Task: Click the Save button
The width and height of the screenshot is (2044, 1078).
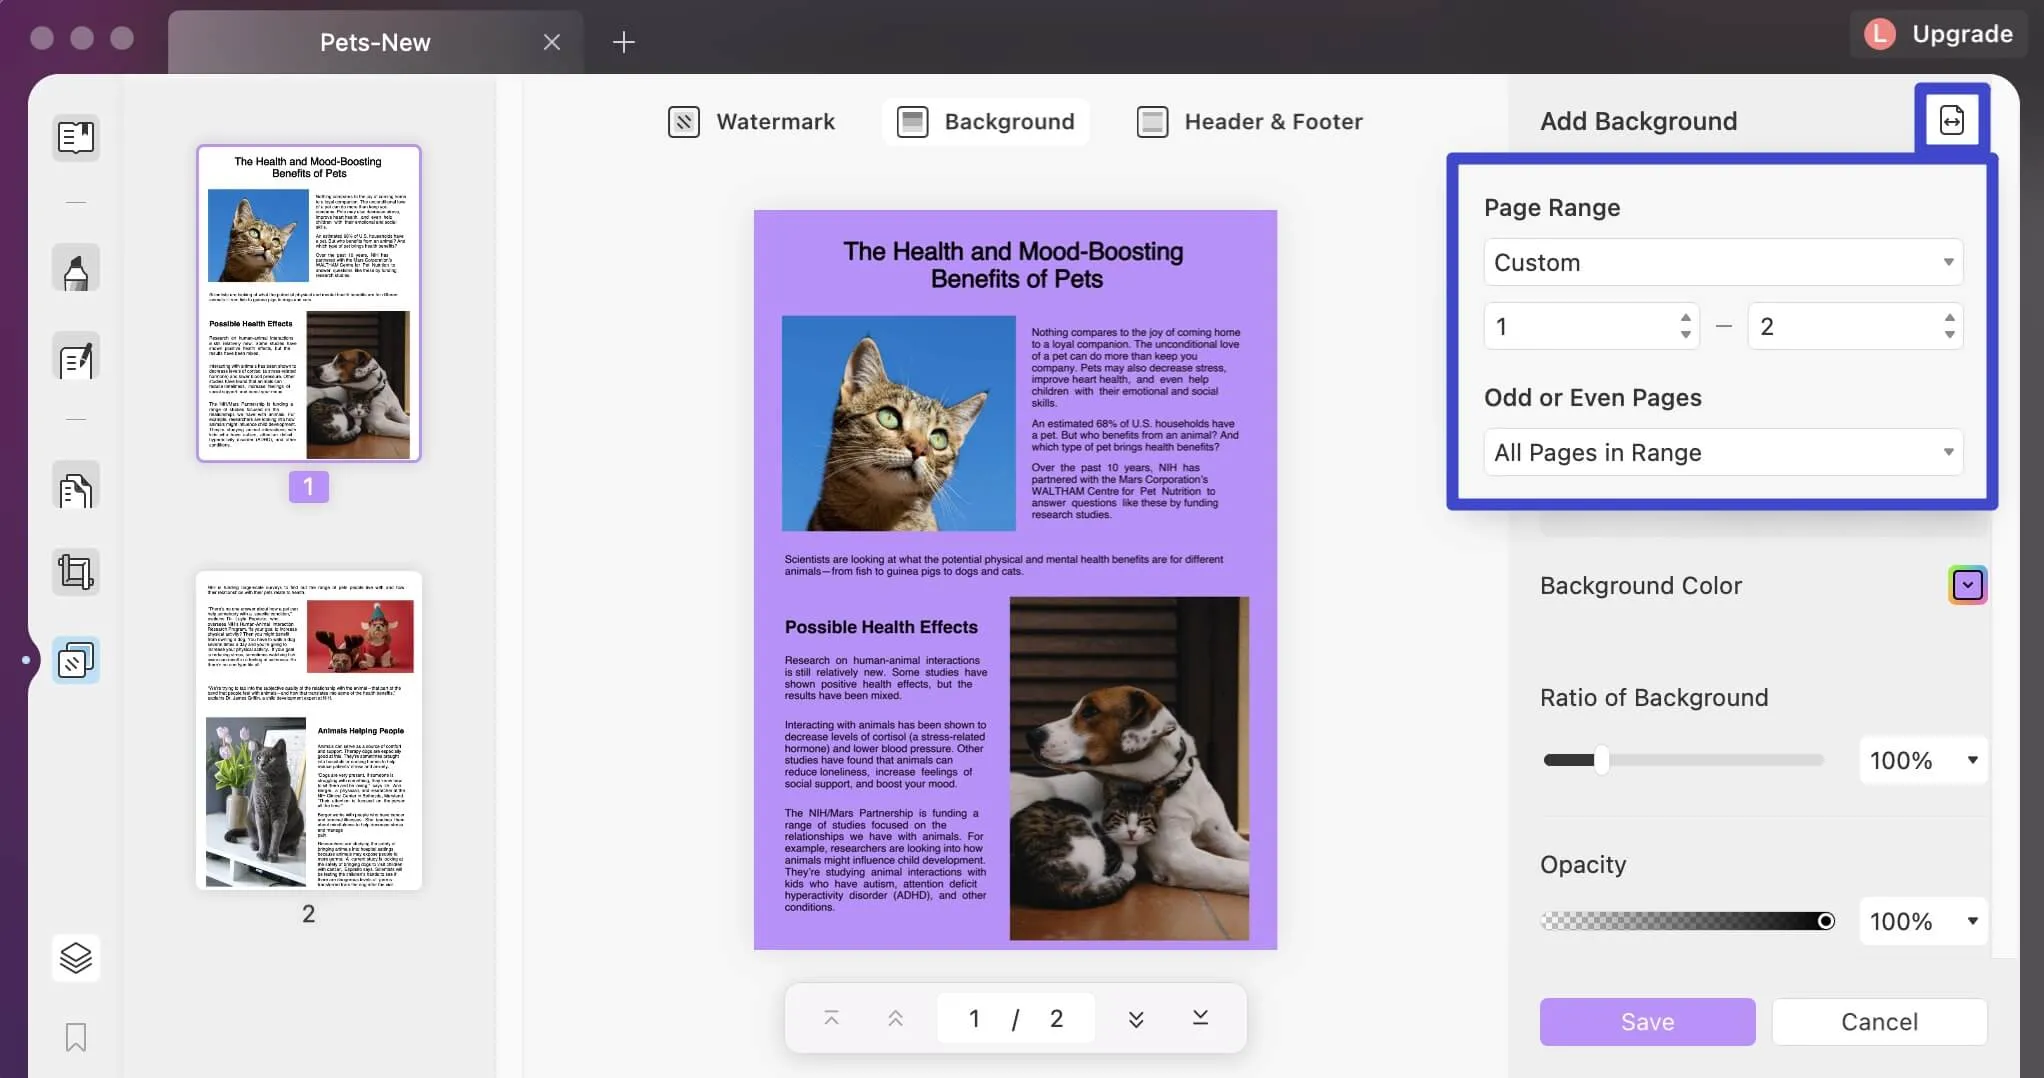Action: pos(1646,1022)
